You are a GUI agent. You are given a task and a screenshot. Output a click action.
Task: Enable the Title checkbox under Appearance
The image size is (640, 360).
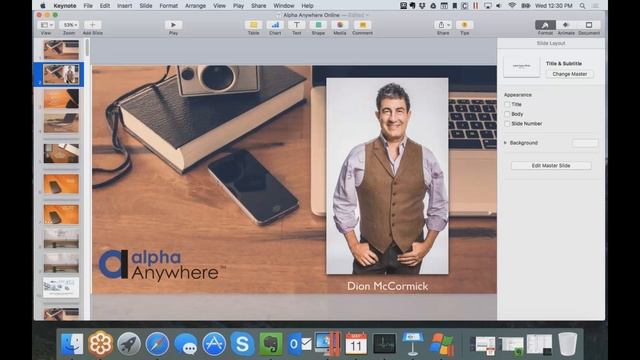(x=507, y=104)
